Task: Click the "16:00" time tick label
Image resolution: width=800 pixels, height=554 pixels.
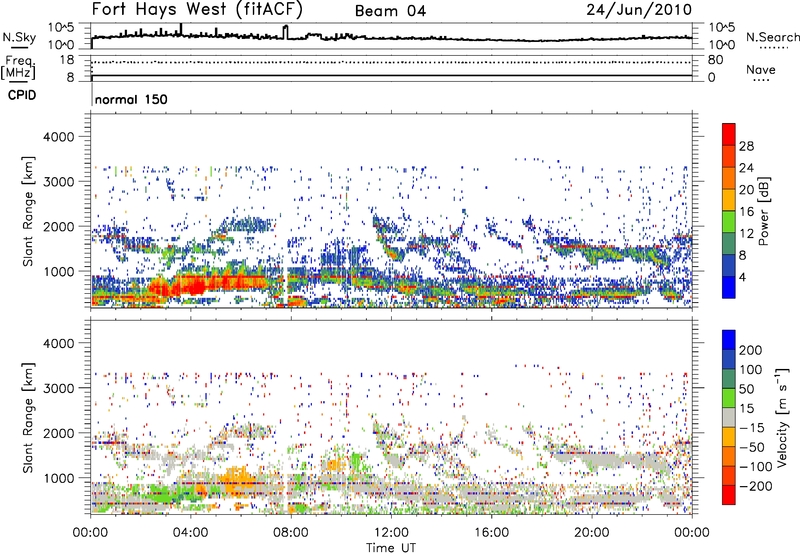Action: (x=491, y=532)
